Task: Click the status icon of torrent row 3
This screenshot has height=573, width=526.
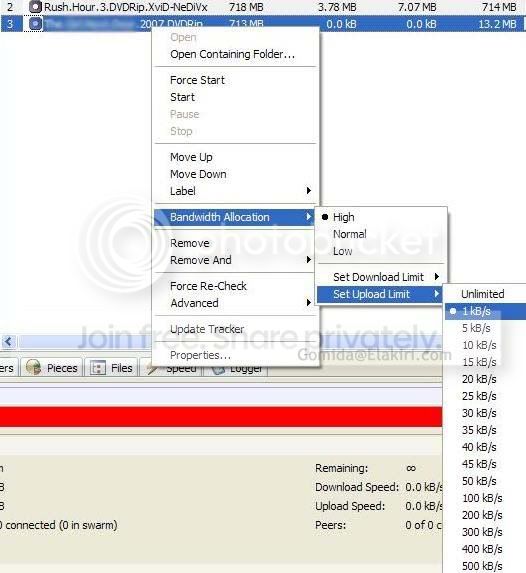Action: [x=35, y=24]
